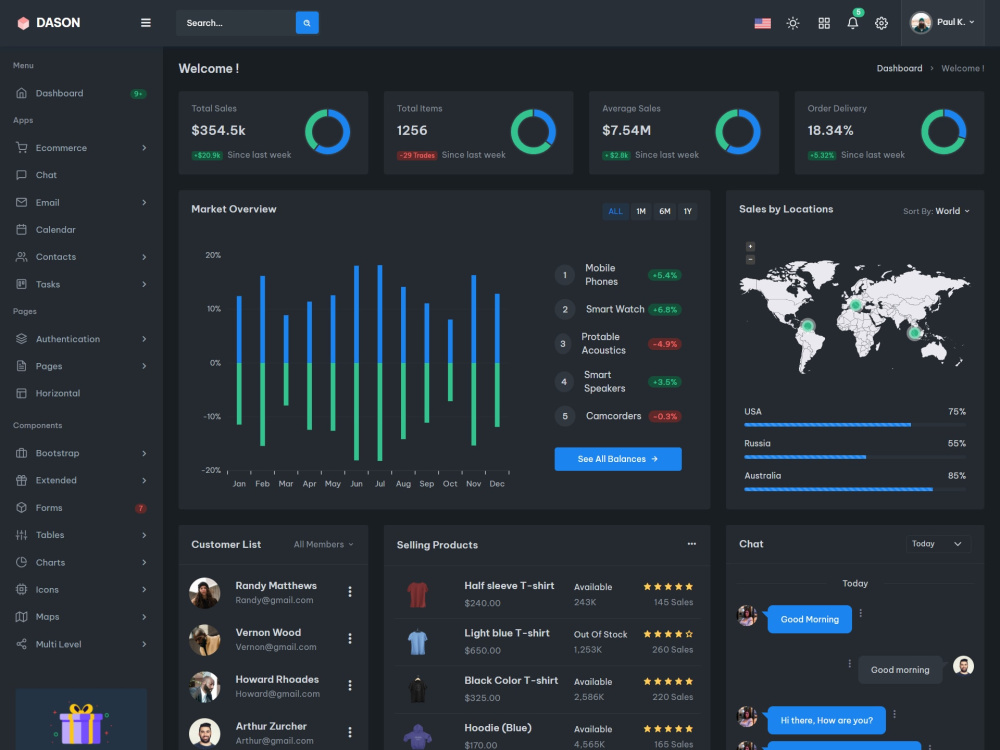Click the Maps sidebar icon
1000x750 pixels.
pyautogui.click(x=21, y=617)
